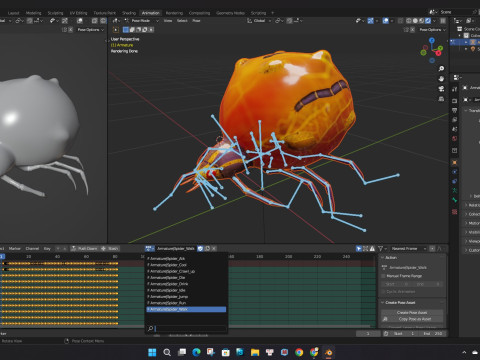
Task: Select the Armature|Spider_Cool action
Action: [187, 265]
